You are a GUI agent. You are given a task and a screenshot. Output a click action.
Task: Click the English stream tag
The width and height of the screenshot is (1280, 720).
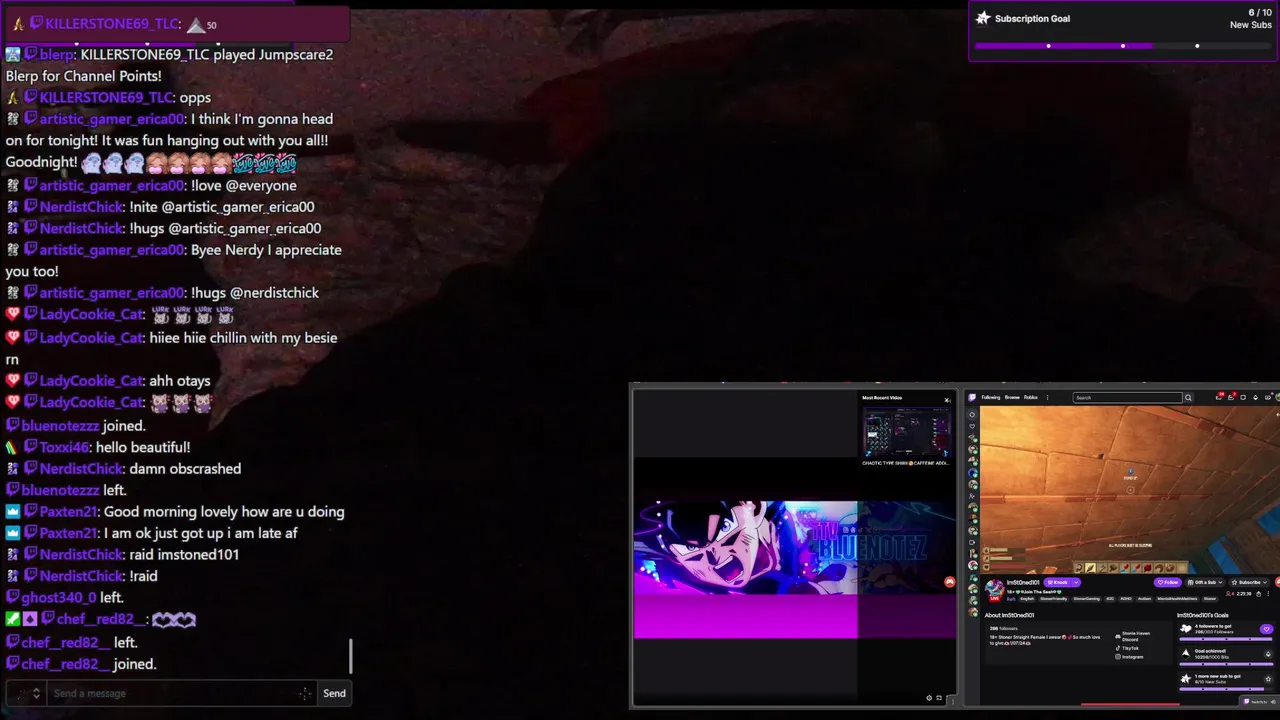(x=1027, y=599)
